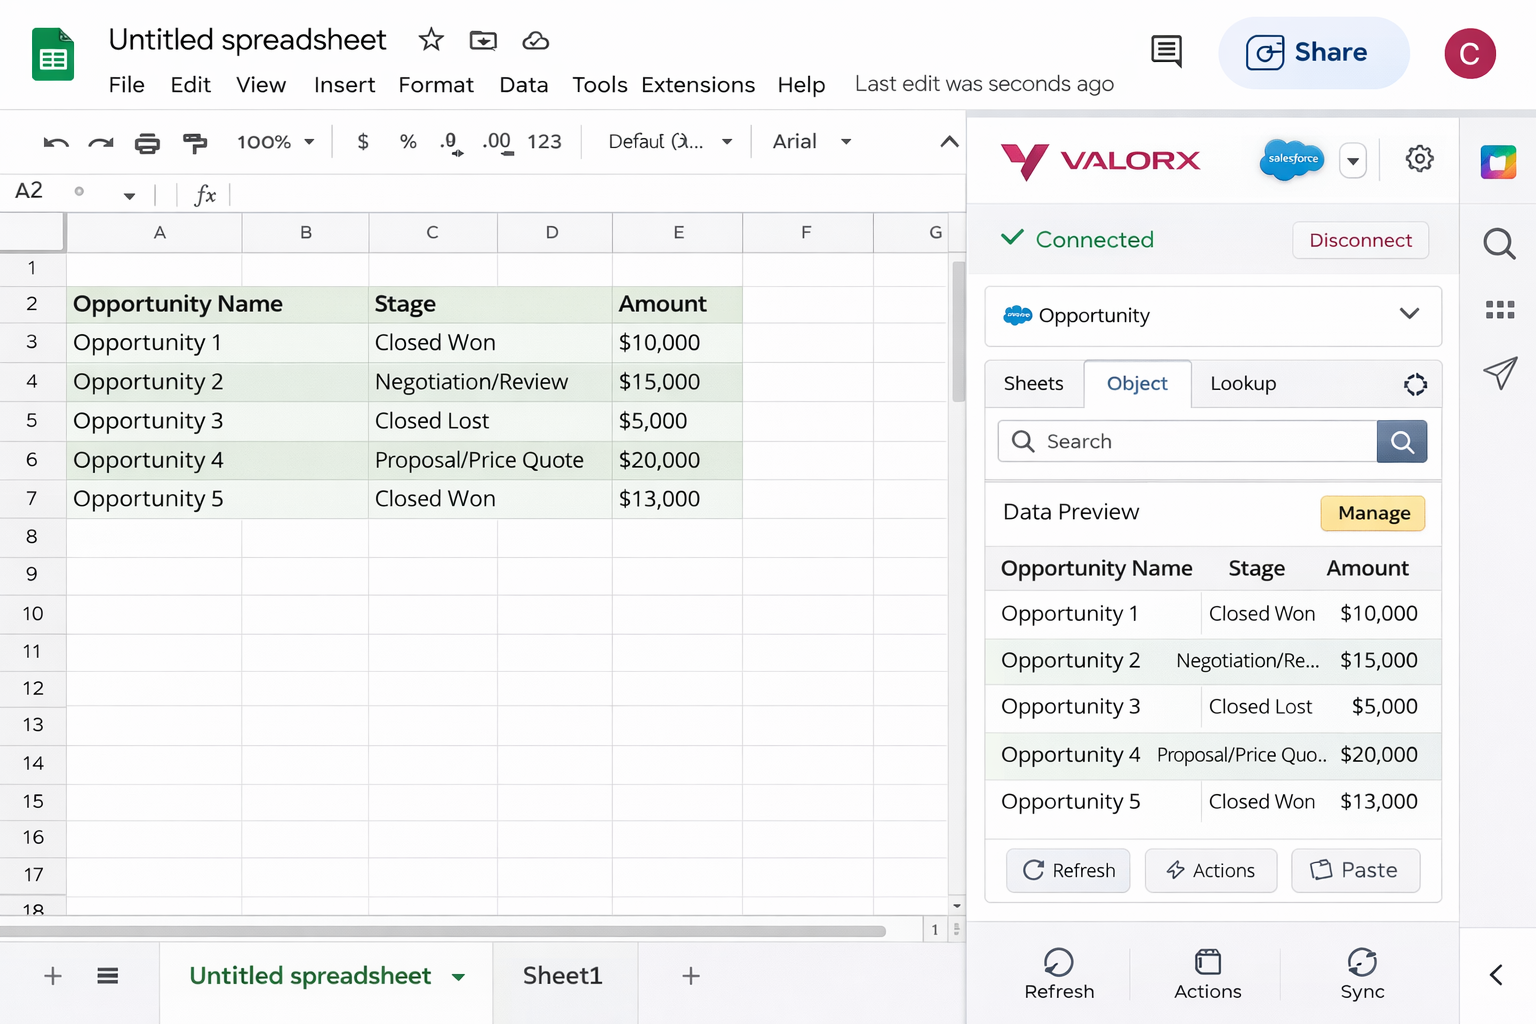Screen dimensions: 1536x1024
Task: Collapse the toolbar with the up chevron
Action: pos(949,142)
